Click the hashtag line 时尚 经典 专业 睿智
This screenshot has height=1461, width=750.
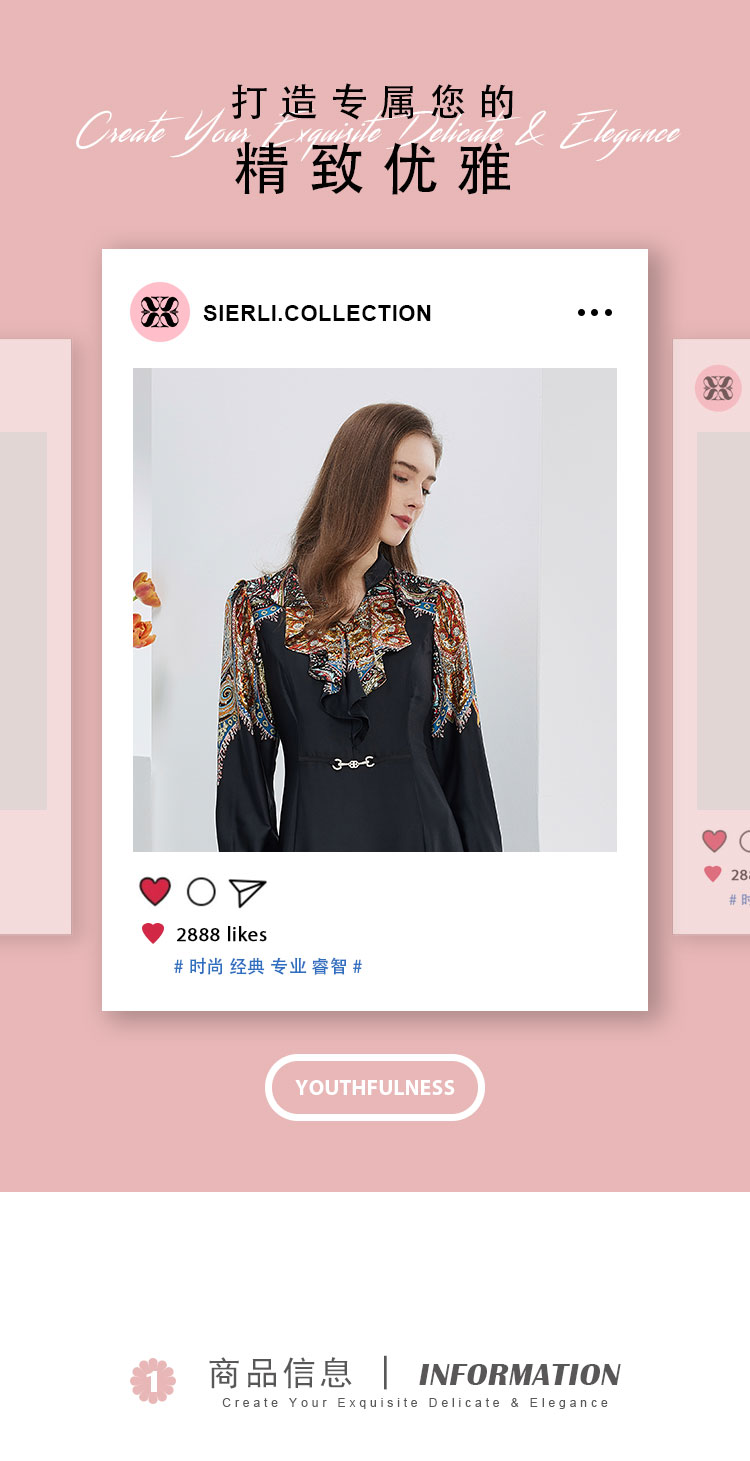[x=268, y=966]
